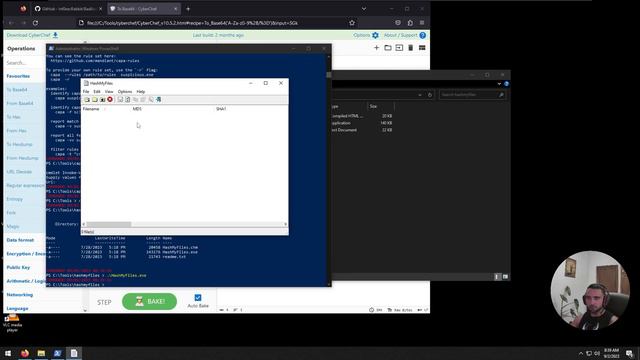Select To Hex operation in Favourites
This screenshot has width=640, height=360.
[13, 117]
